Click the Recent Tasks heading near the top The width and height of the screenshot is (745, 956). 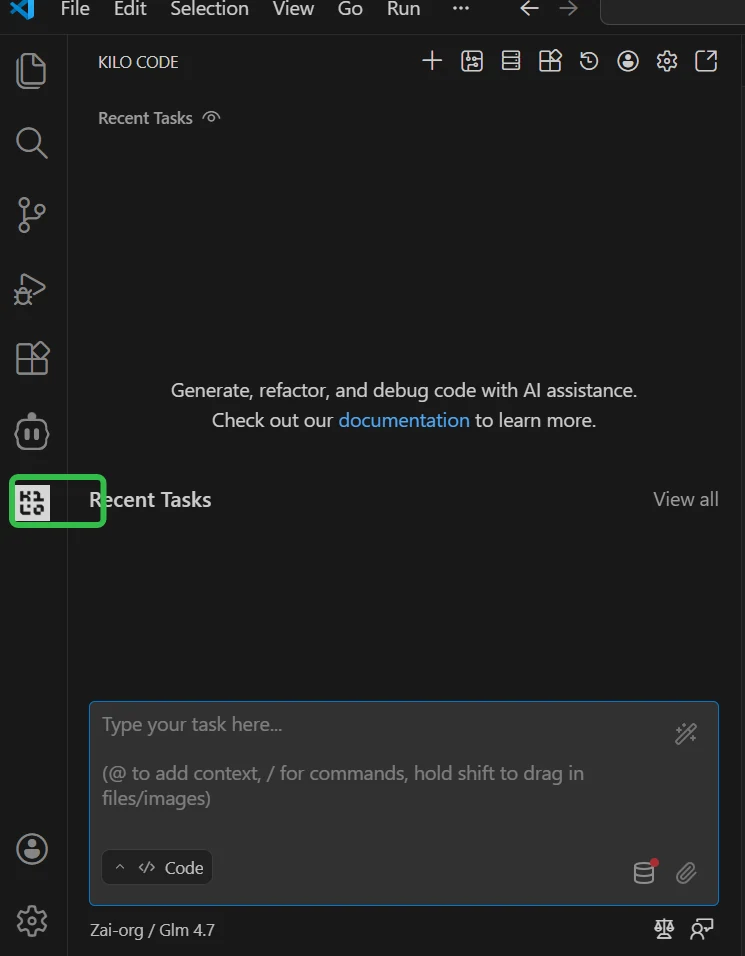145,118
